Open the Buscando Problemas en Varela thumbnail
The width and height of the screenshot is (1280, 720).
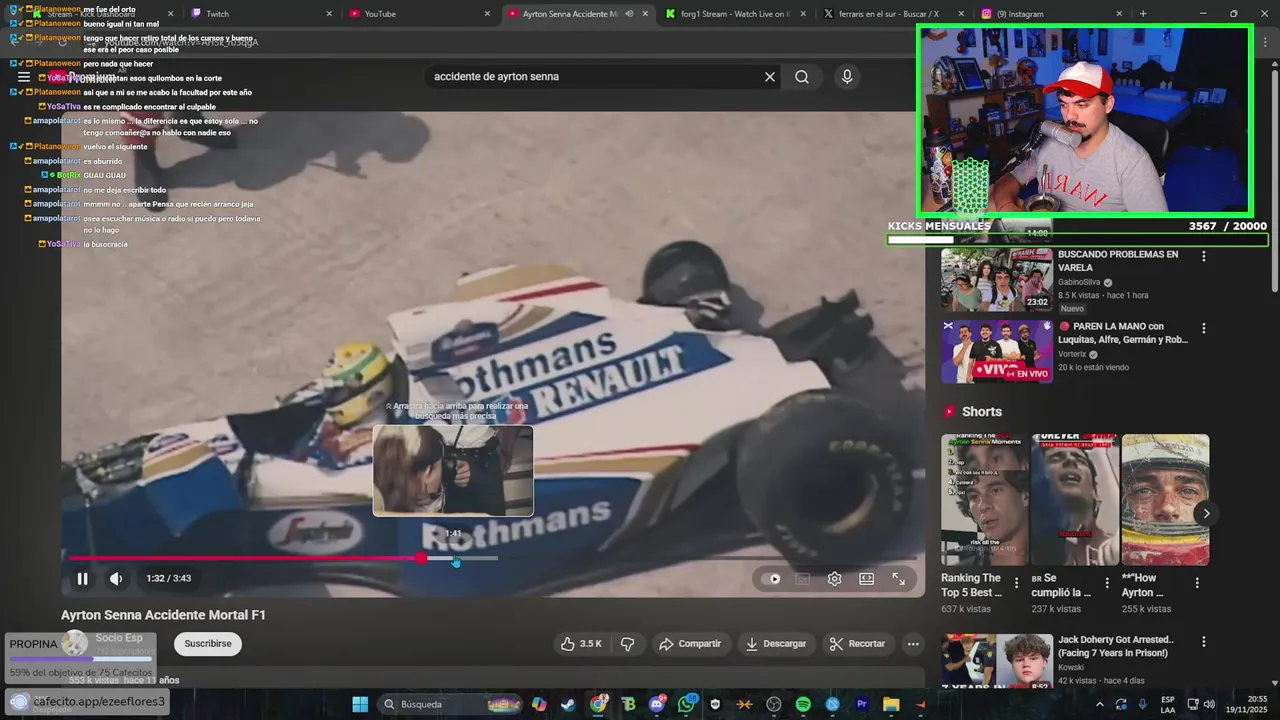tap(996, 280)
